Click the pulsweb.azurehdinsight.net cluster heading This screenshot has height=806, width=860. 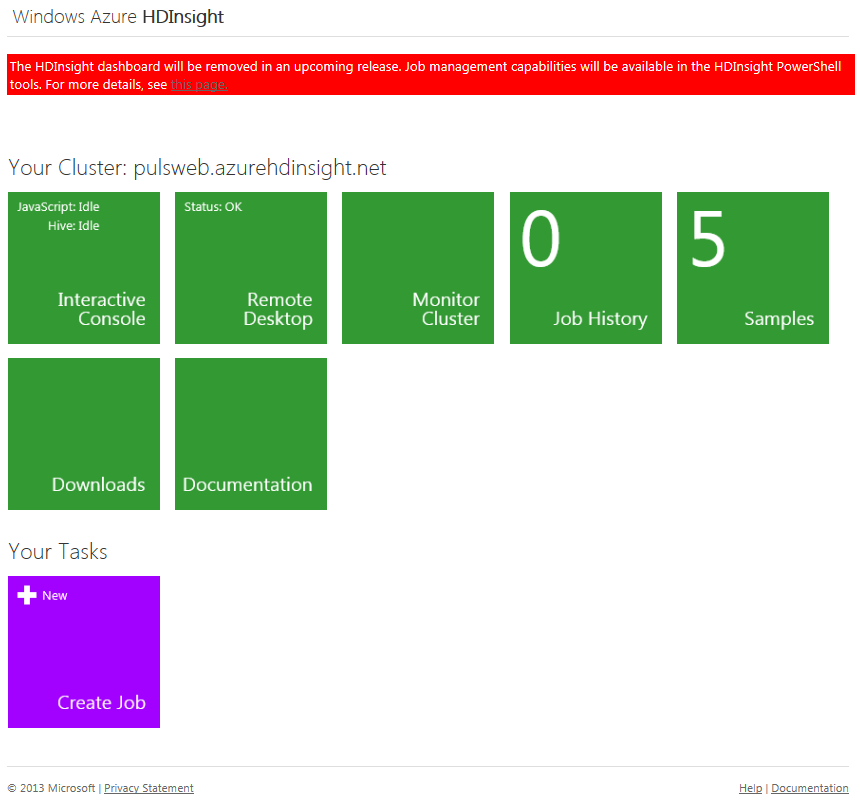point(260,168)
